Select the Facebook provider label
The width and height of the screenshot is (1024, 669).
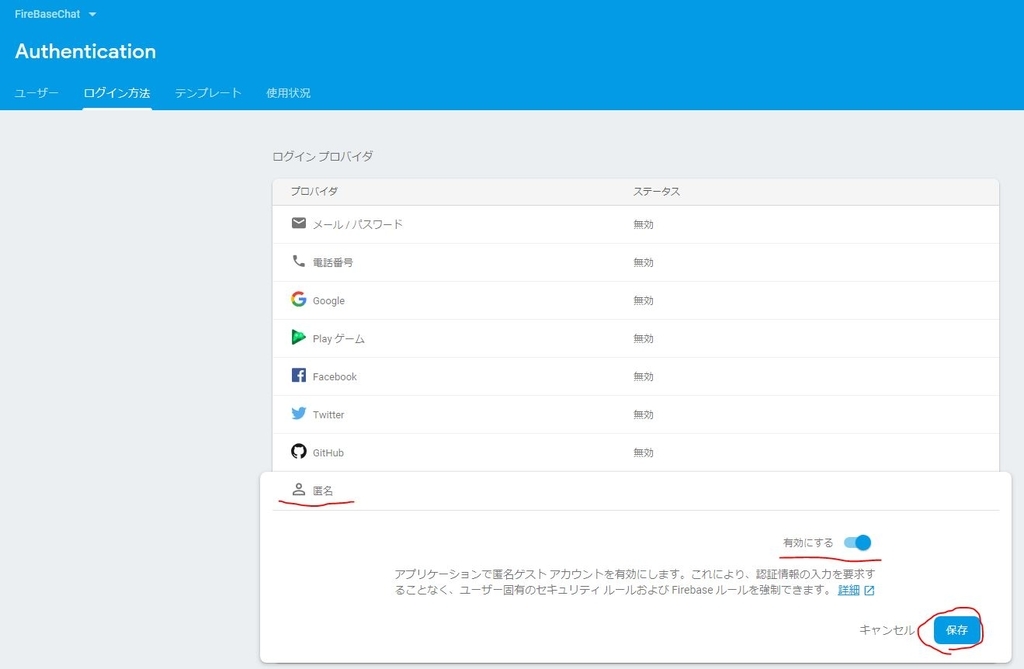pyautogui.click(x=334, y=376)
